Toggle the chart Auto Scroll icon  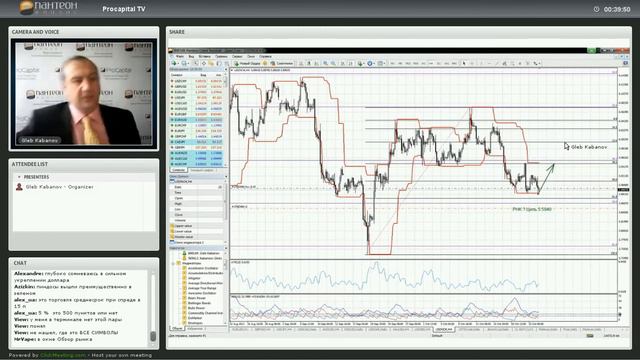[x=342, y=63]
